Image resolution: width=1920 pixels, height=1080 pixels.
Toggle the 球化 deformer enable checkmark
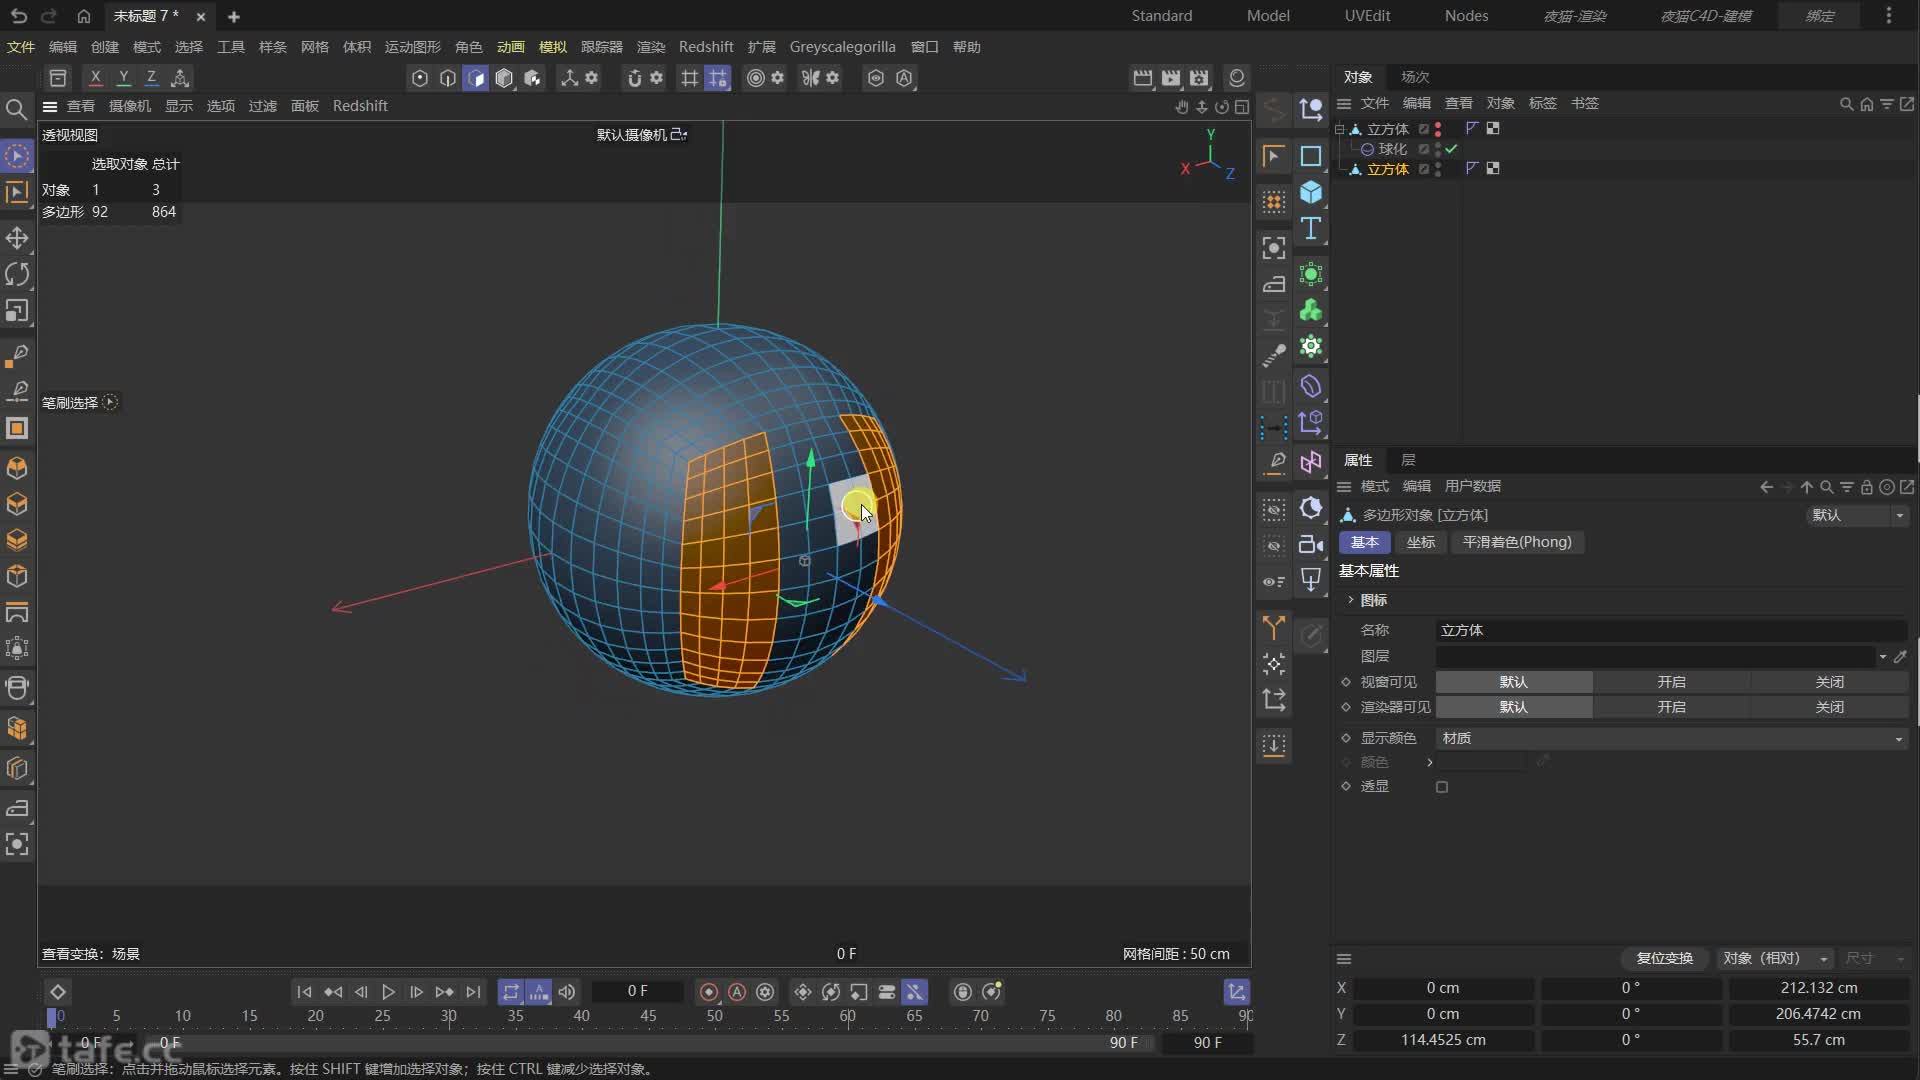click(x=1451, y=149)
